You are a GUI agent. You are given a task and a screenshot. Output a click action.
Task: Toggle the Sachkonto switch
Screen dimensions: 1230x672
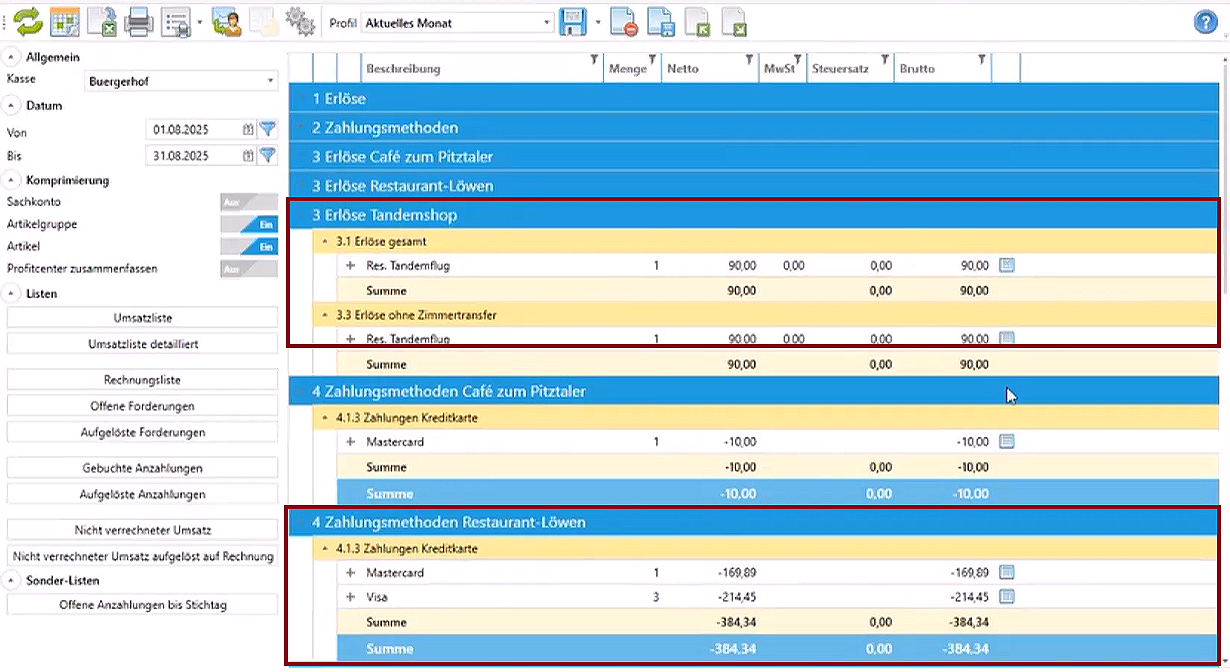(249, 202)
